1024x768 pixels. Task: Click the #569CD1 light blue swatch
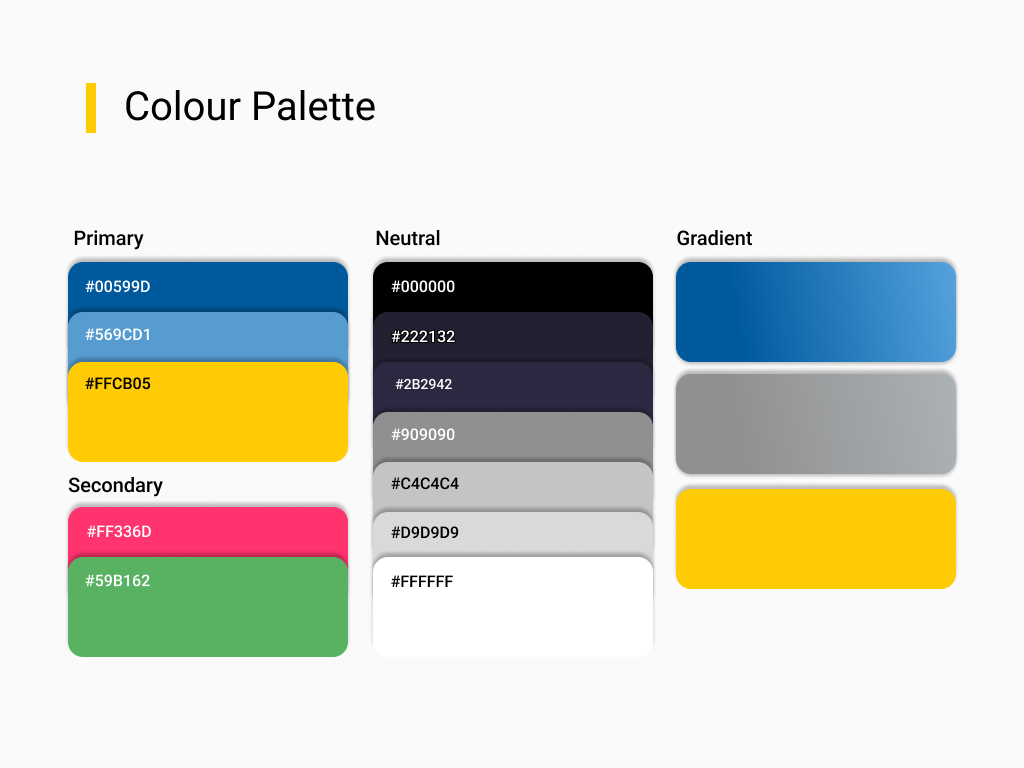coord(208,336)
